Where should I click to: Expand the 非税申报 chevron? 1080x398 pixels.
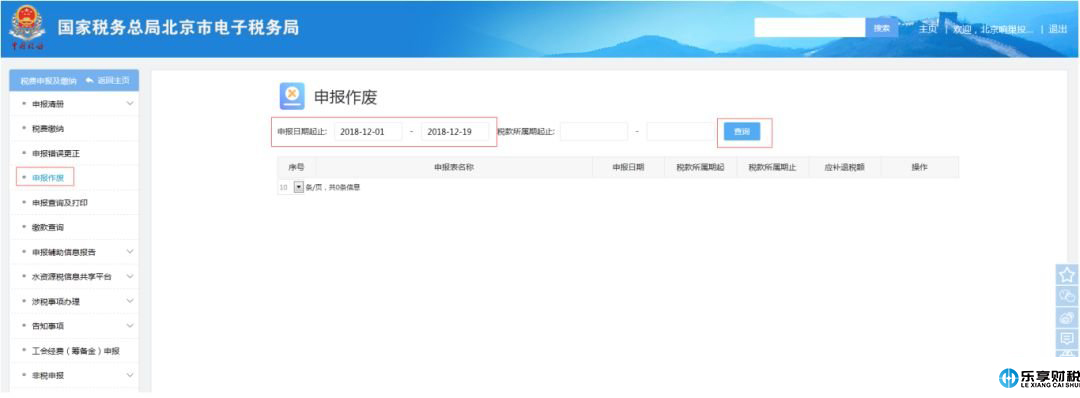click(129, 375)
